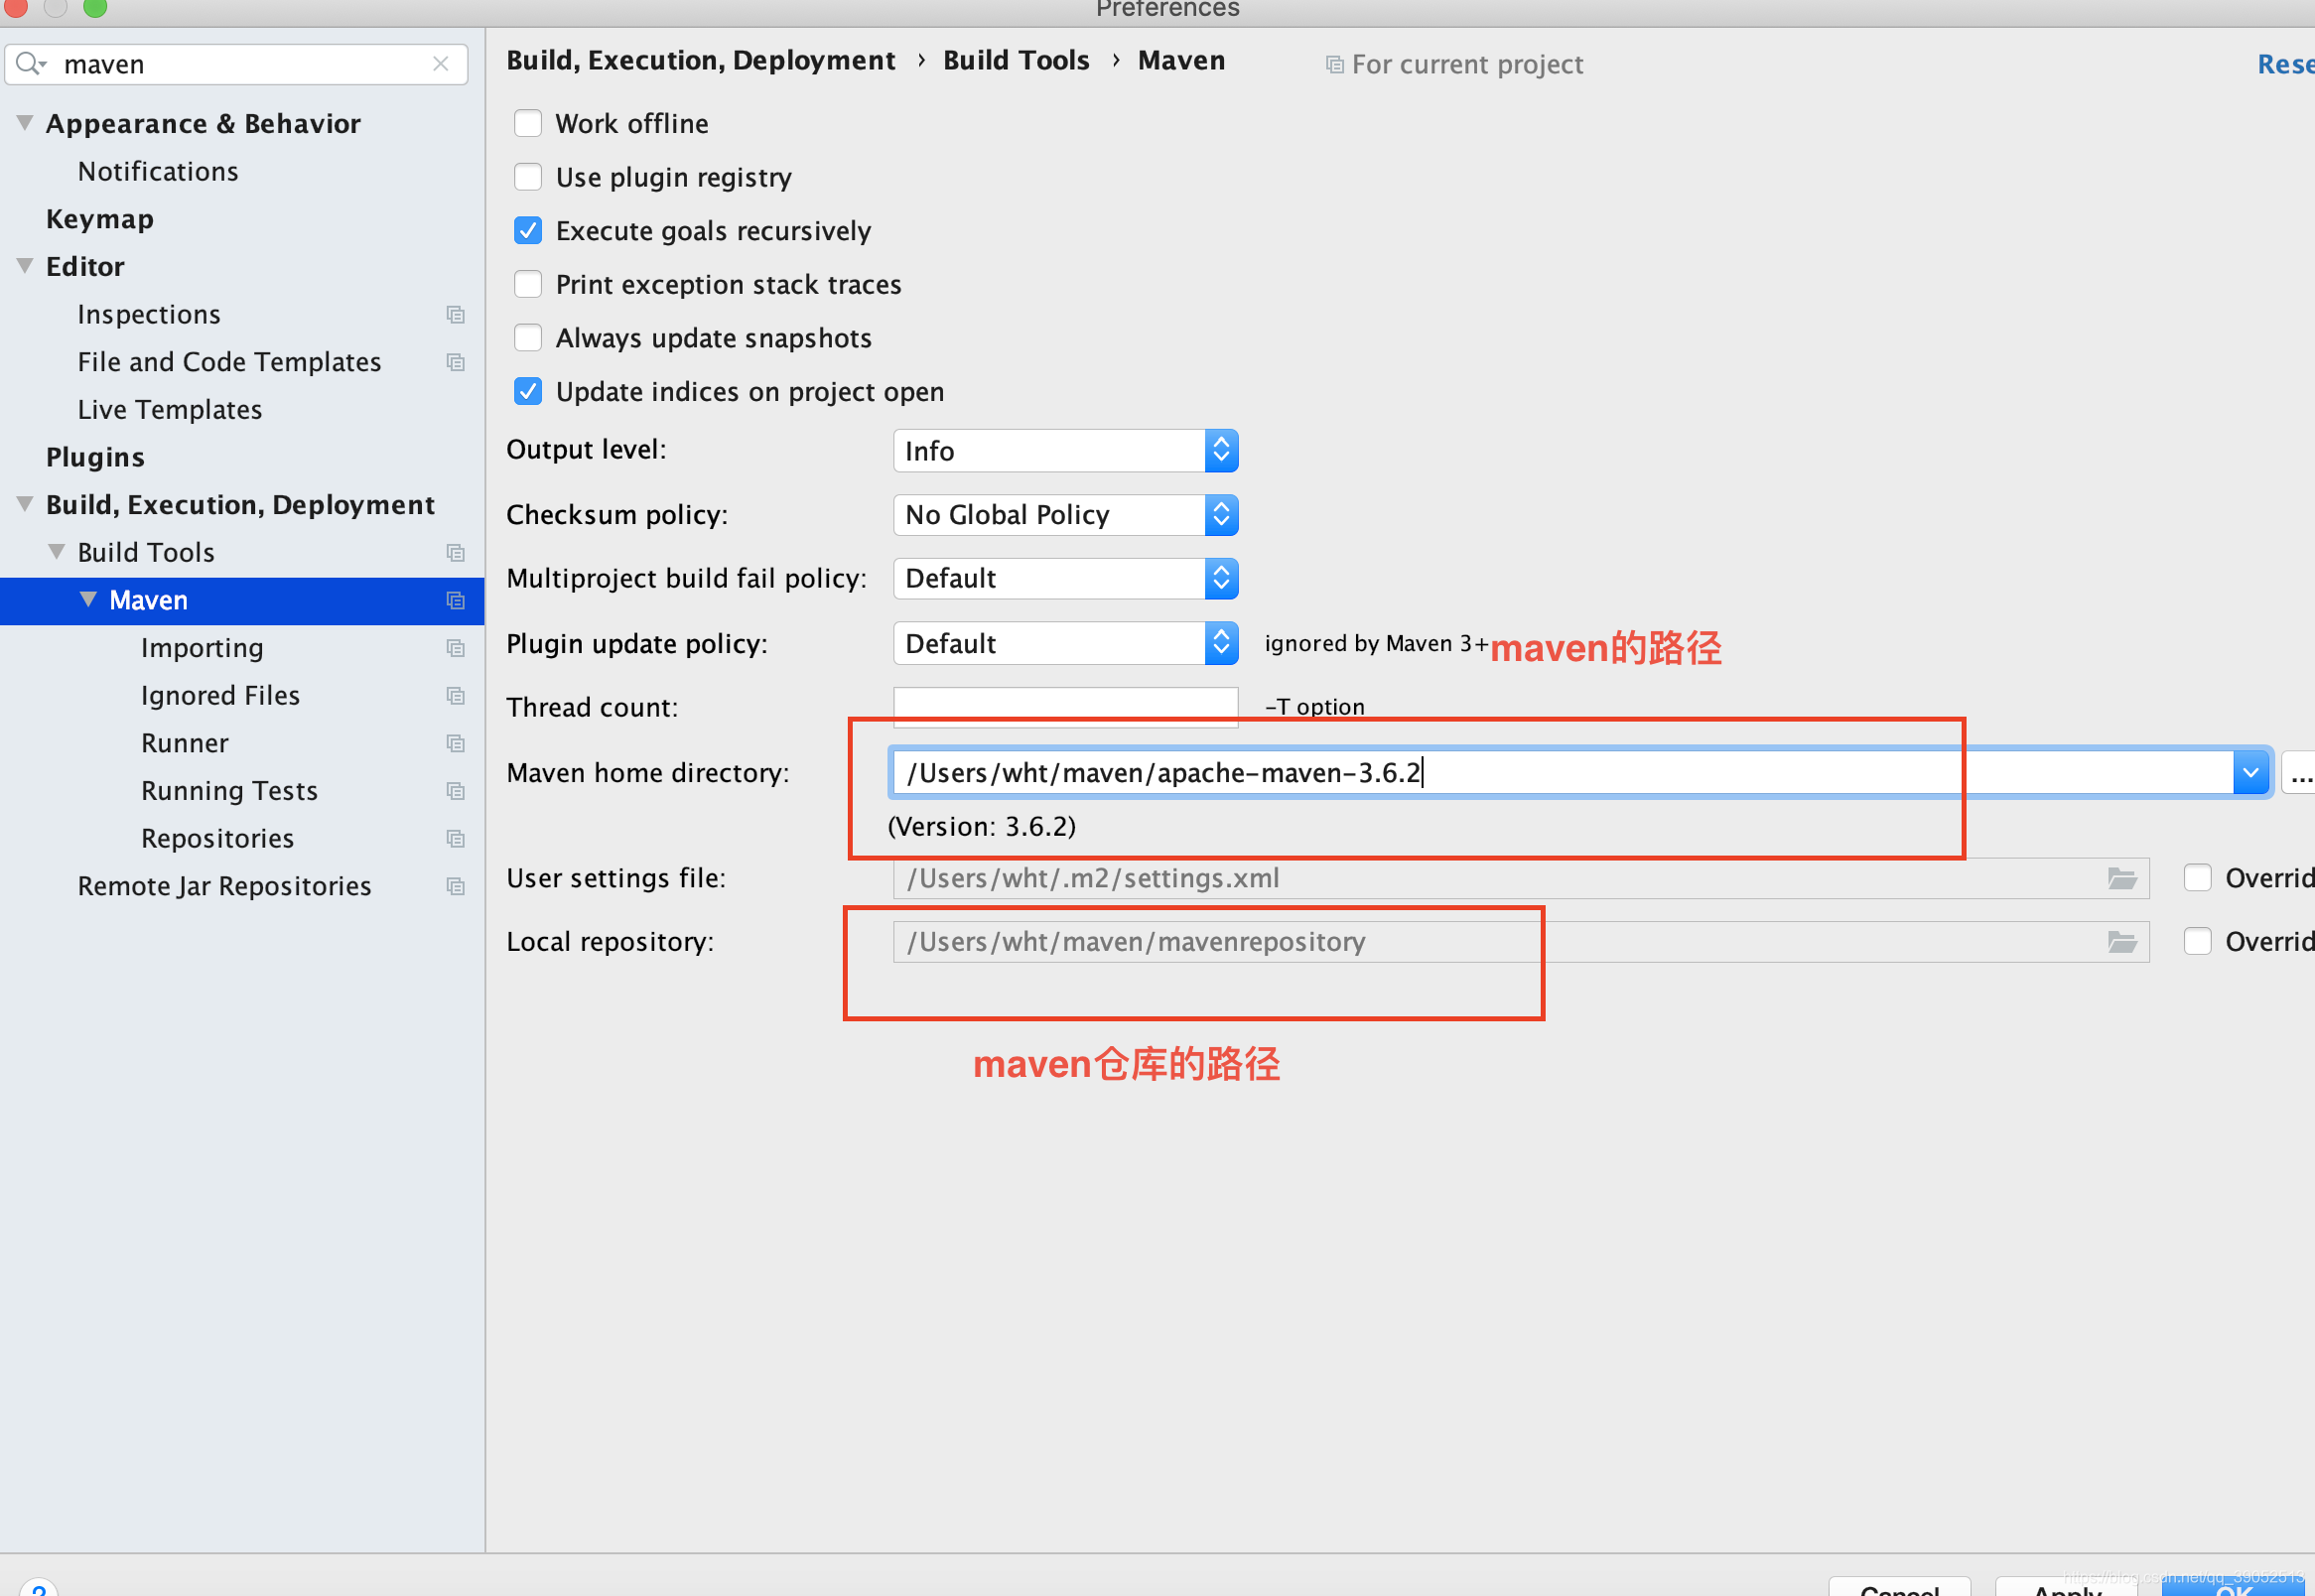Open the Checksum policy dropdown
Screen dimensions: 2315x1596
pyautogui.click(x=1065, y=515)
